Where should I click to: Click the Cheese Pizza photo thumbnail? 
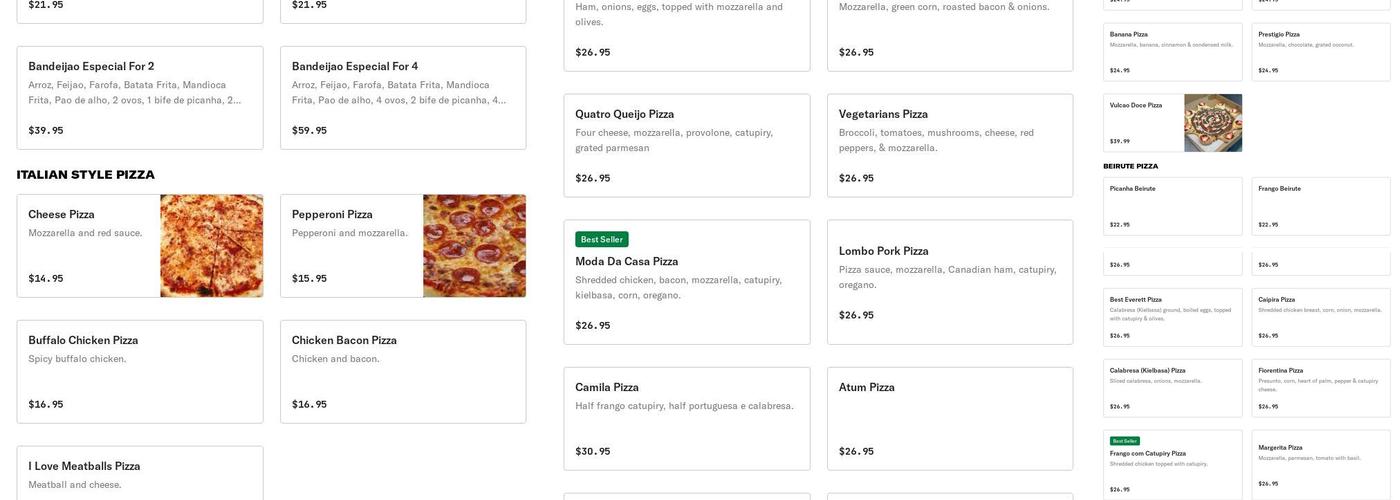(x=211, y=246)
